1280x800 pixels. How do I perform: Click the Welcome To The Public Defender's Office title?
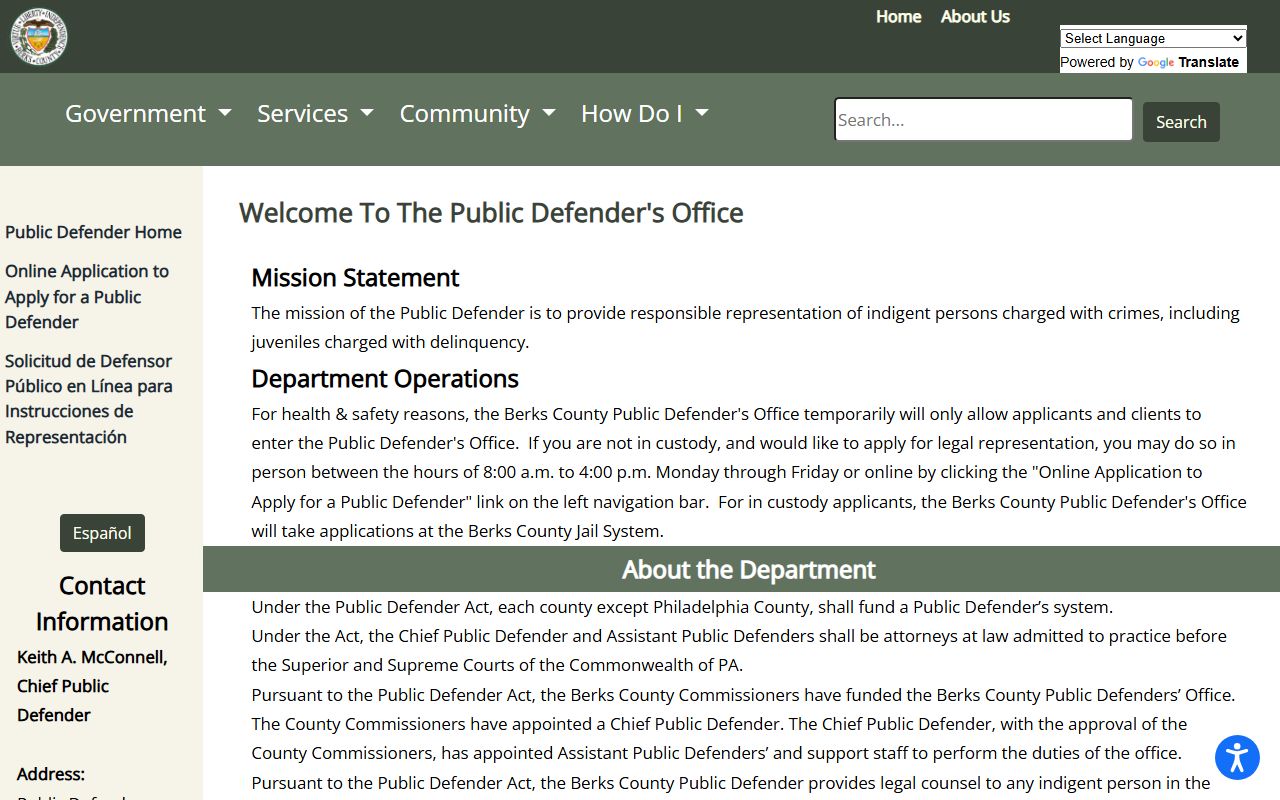point(491,213)
